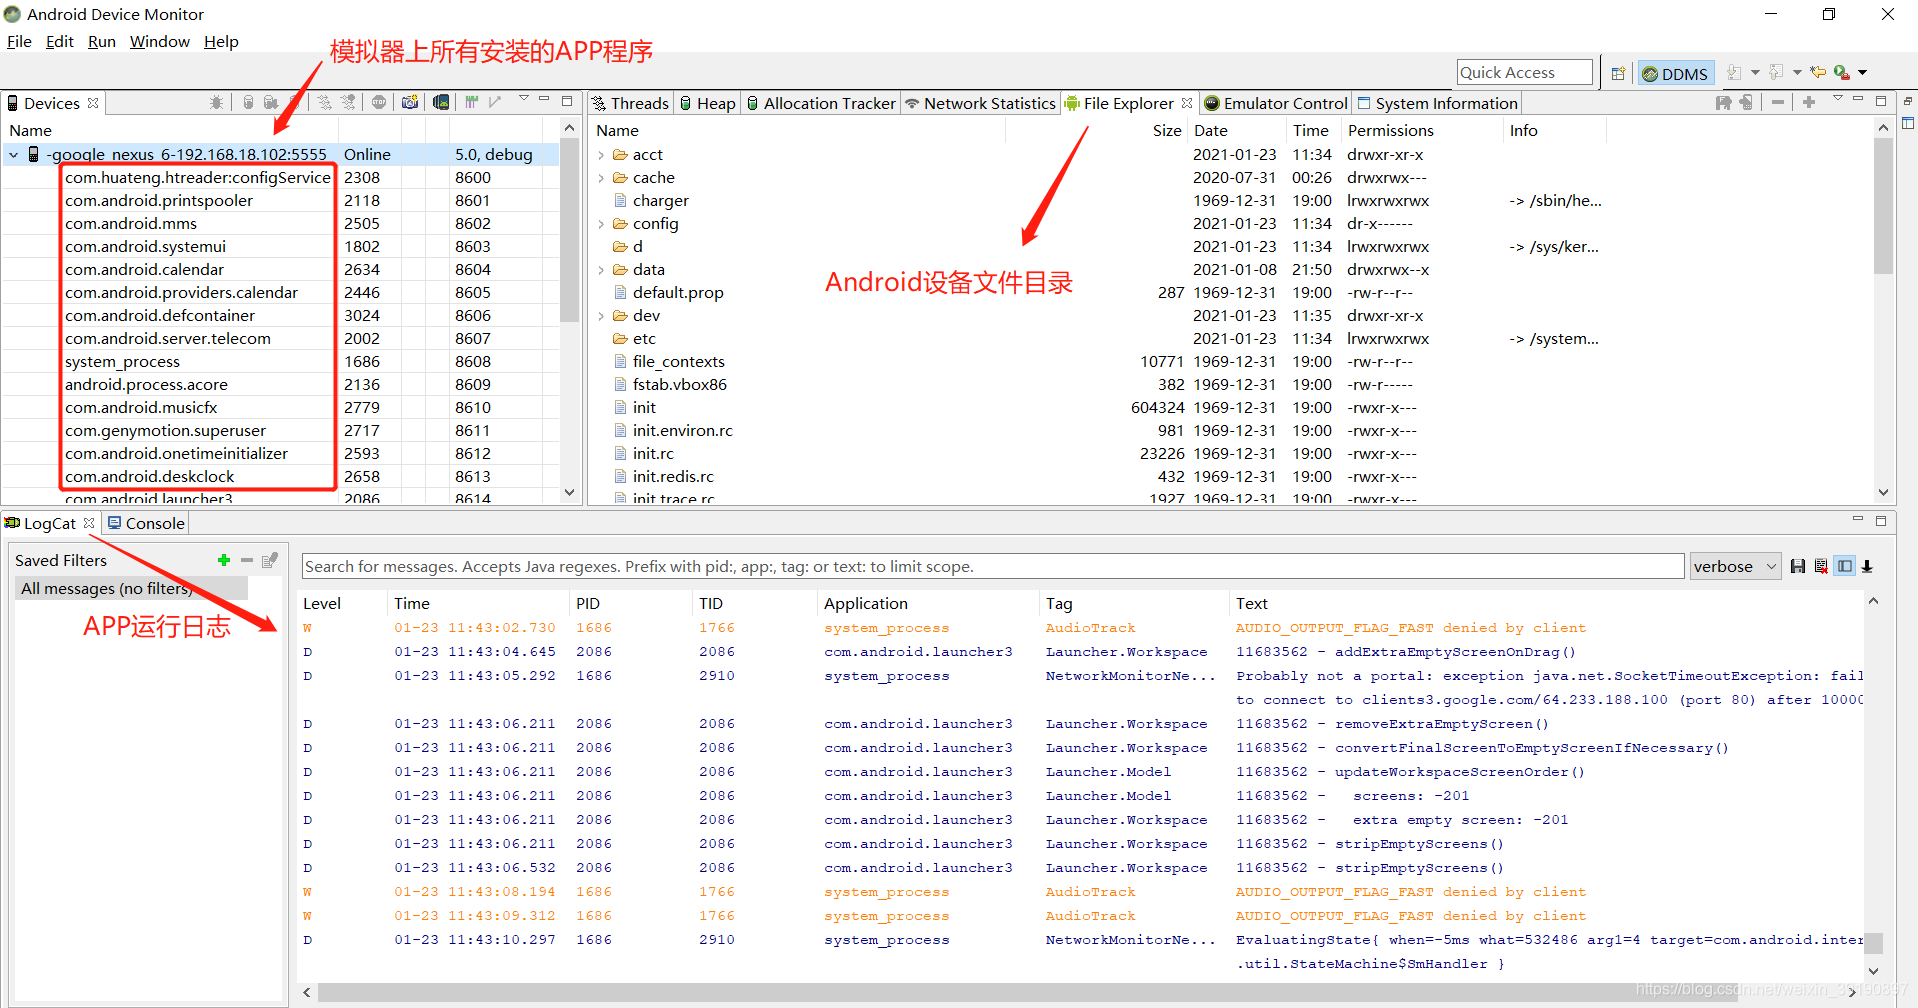Image resolution: width=1918 pixels, height=1008 pixels.
Task: Add a new logcat filter with green plus
Action: (224, 560)
